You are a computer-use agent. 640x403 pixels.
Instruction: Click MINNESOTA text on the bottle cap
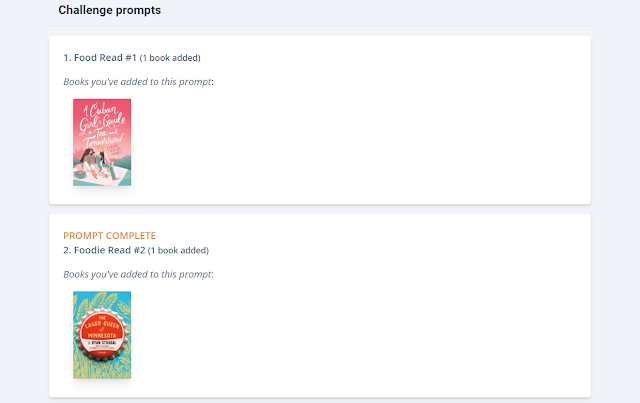point(102,336)
